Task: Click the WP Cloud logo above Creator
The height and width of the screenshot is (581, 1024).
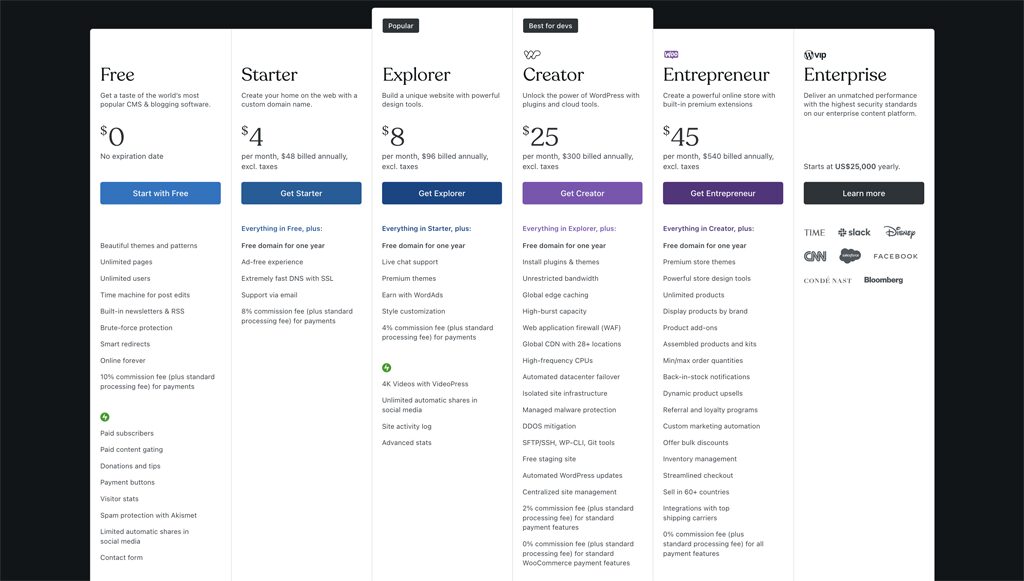Action: (532, 55)
